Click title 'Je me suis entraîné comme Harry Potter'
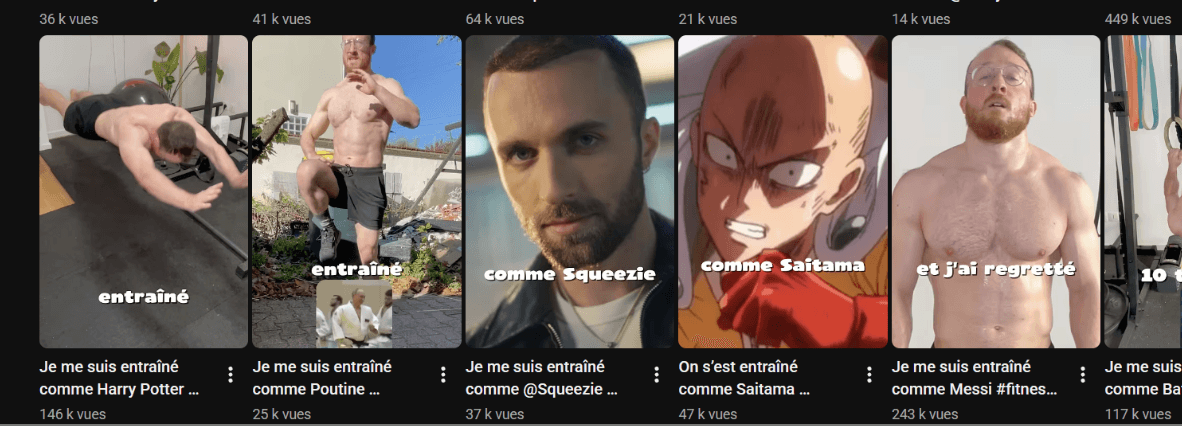The width and height of the screenshot is (1182, 426). (119, 378)
